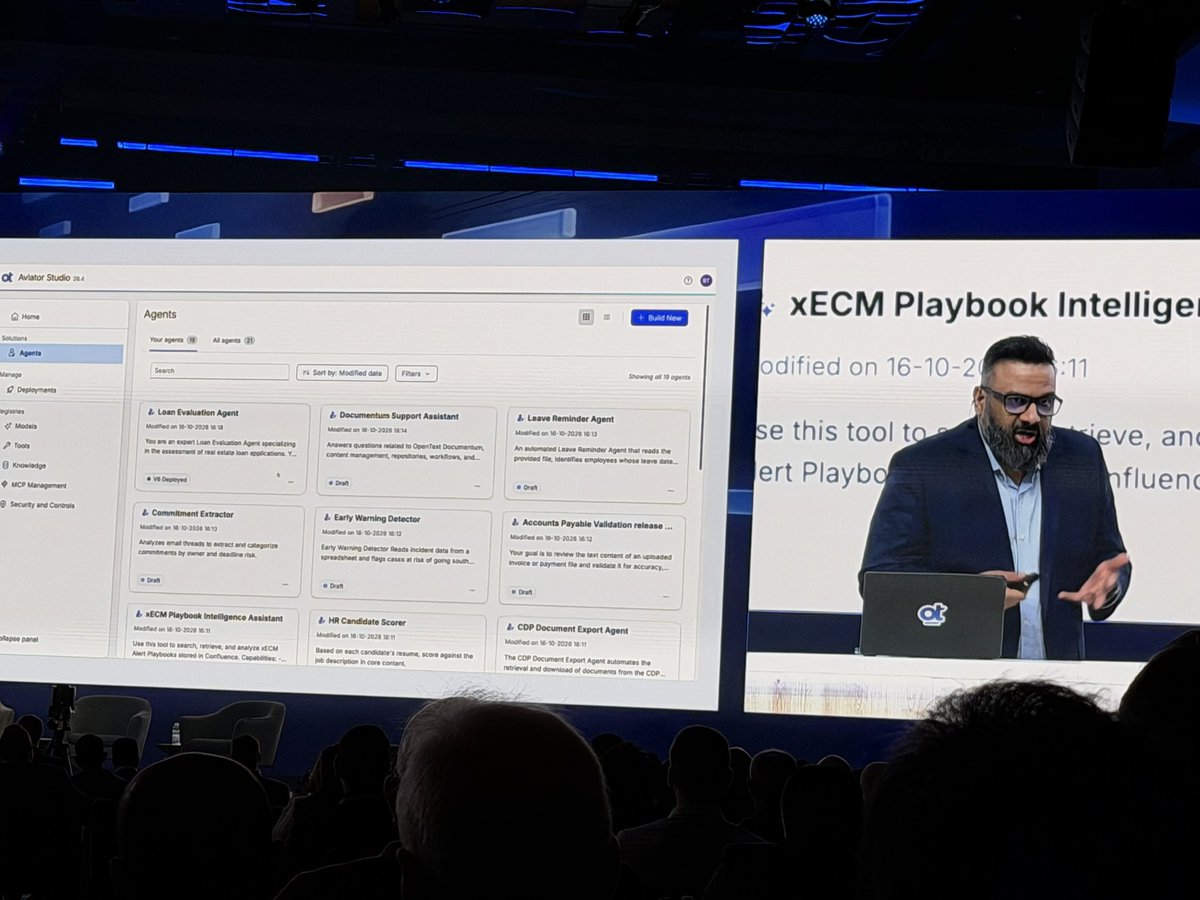Click agent icon on Early Warning Detector

click(328, 518)
